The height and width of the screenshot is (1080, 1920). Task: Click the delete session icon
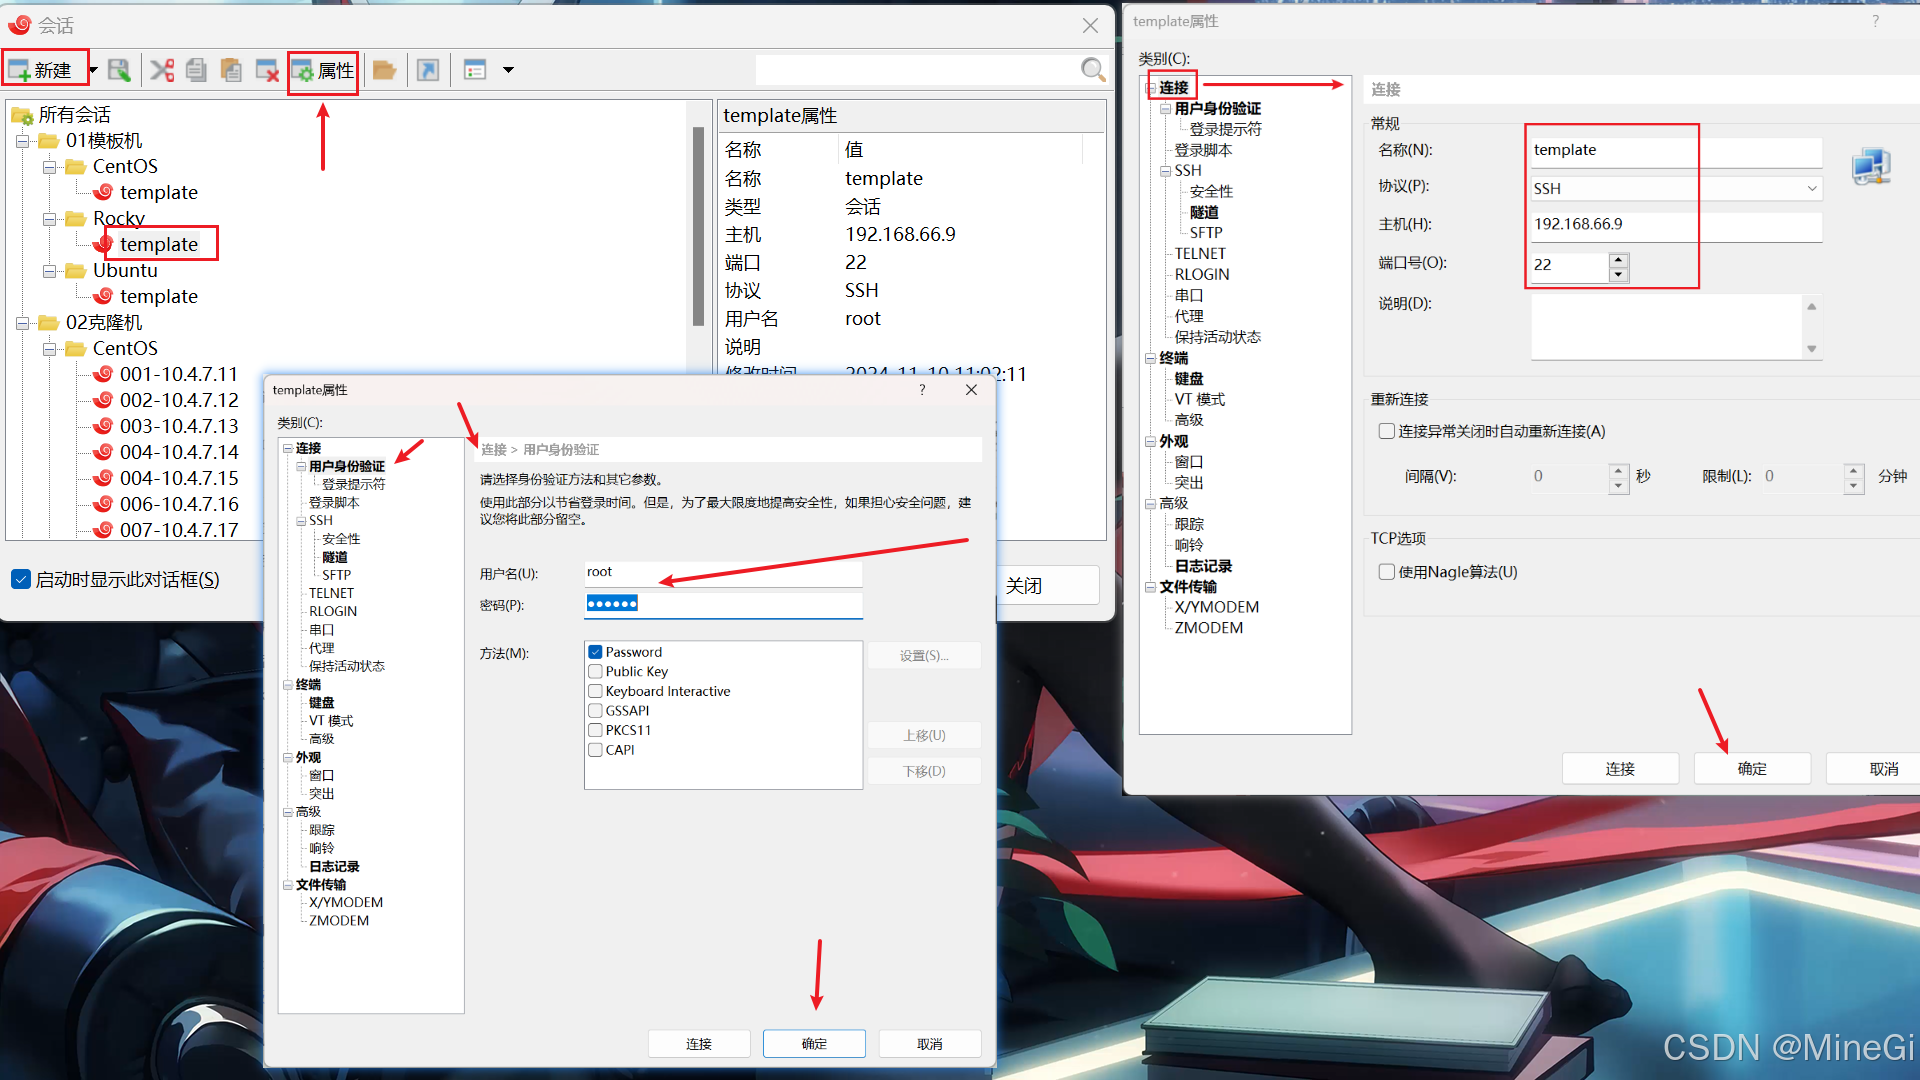tap(266, 70)
